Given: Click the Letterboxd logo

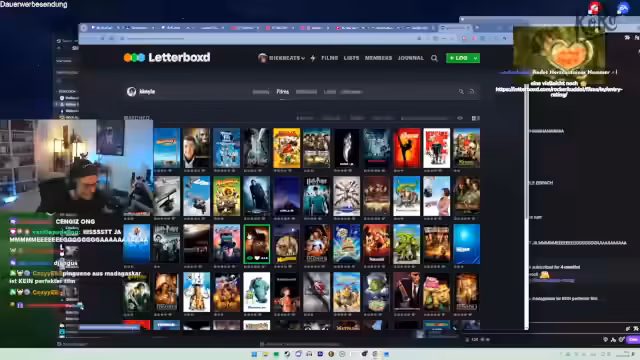Looking at the screenshot, I should click(x=167, y=58).
